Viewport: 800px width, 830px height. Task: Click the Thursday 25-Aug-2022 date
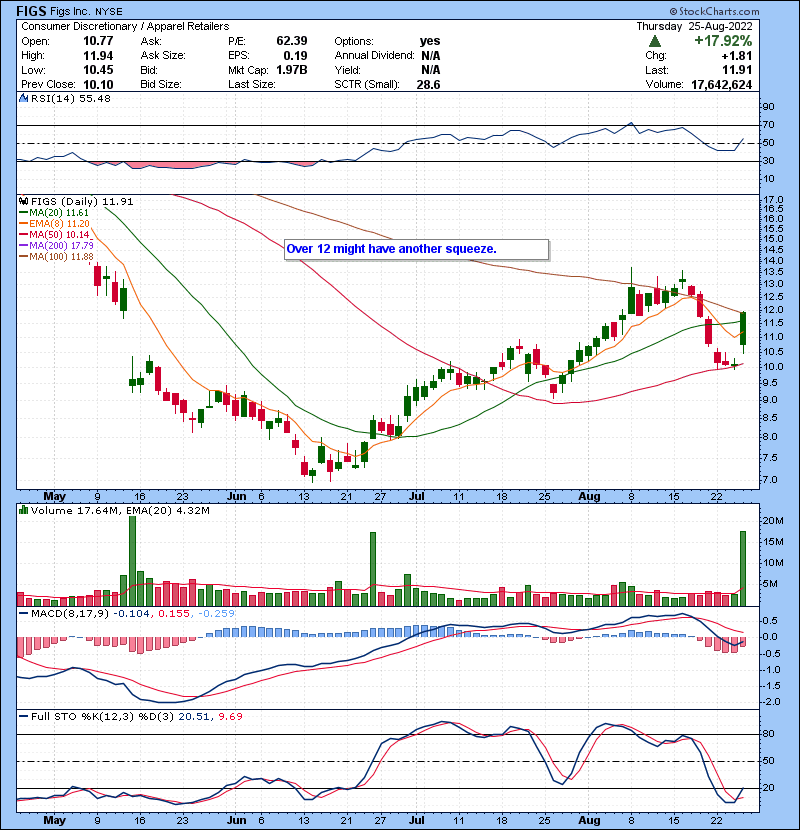(x=694, y=26)
